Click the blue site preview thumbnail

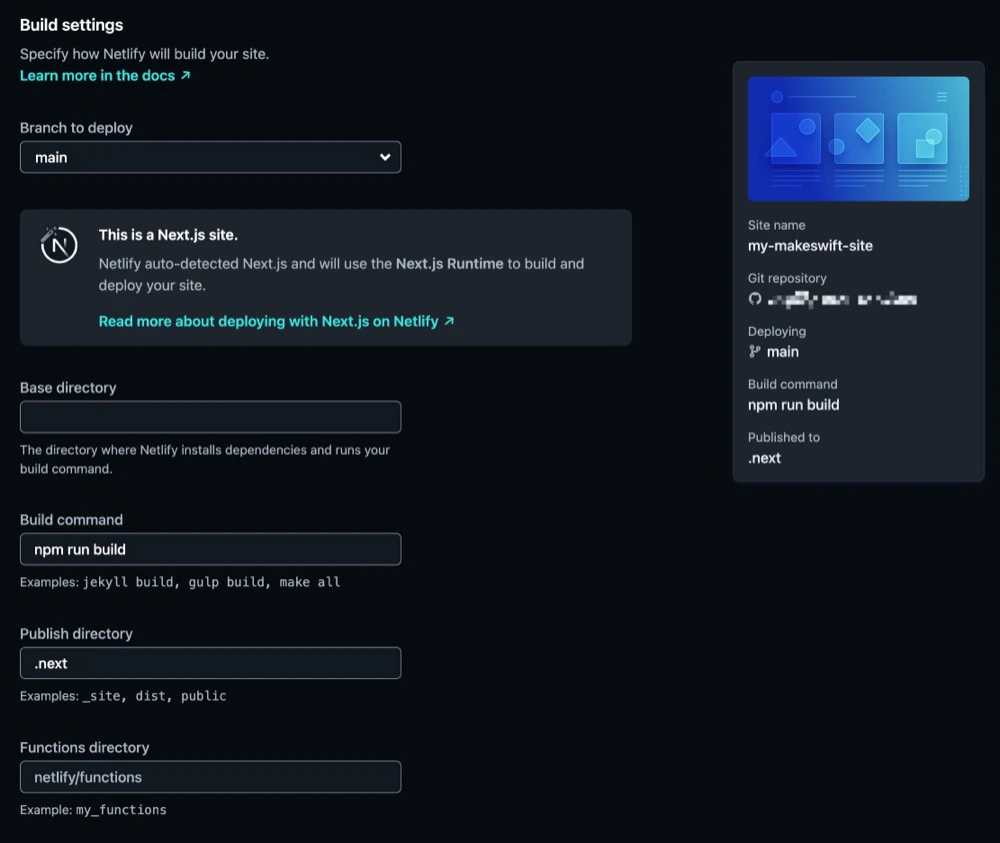click(x=858, y=138)
